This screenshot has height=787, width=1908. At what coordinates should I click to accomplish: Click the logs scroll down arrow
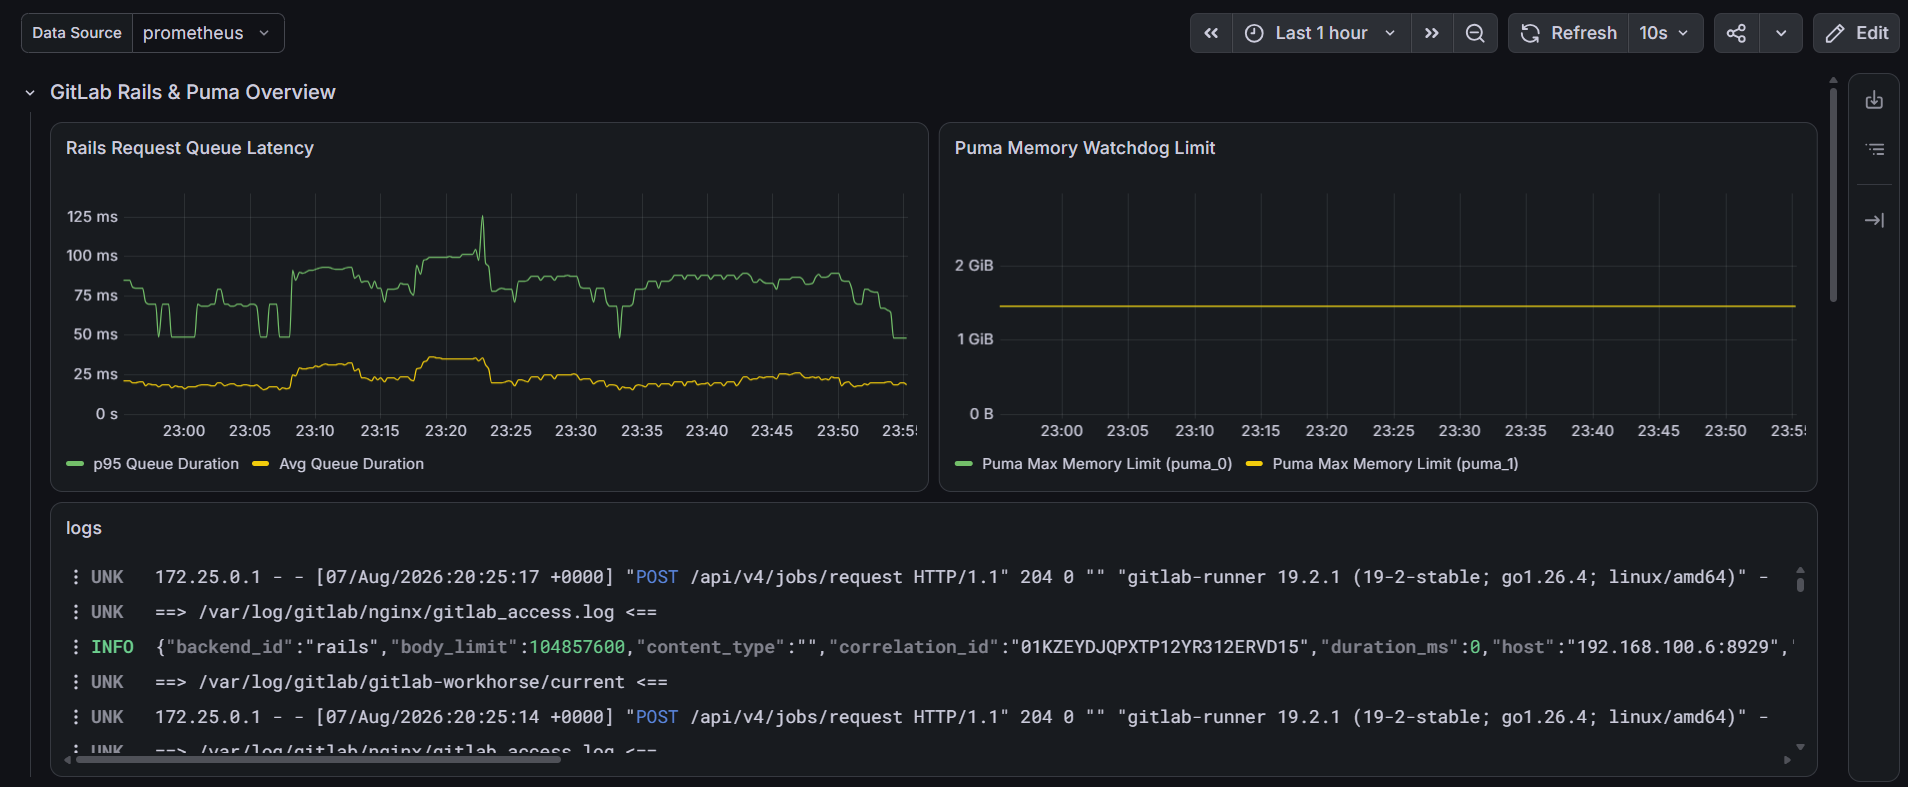click(x=1800, y=747)
